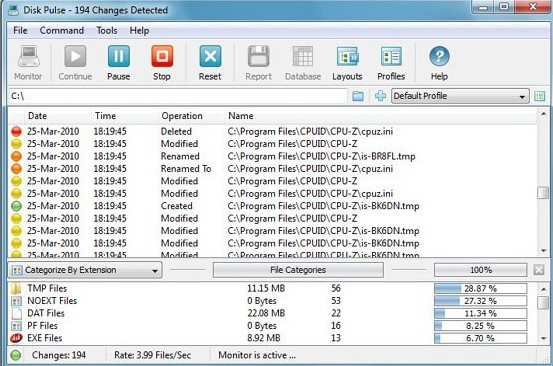The image size is (553, 366).
Task: Click the Continue play icon
Action: click(75, 56)
